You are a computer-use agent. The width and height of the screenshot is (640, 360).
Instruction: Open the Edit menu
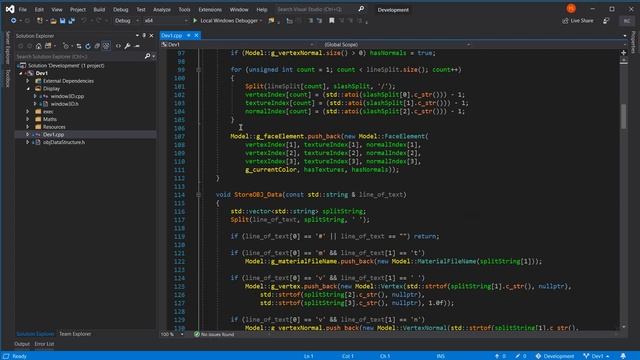[39, 9]
